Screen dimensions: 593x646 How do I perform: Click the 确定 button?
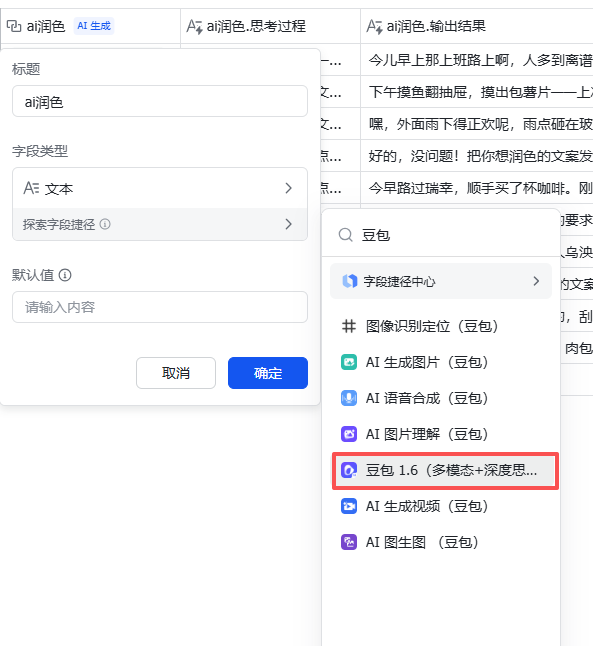[x=268, y=373]
